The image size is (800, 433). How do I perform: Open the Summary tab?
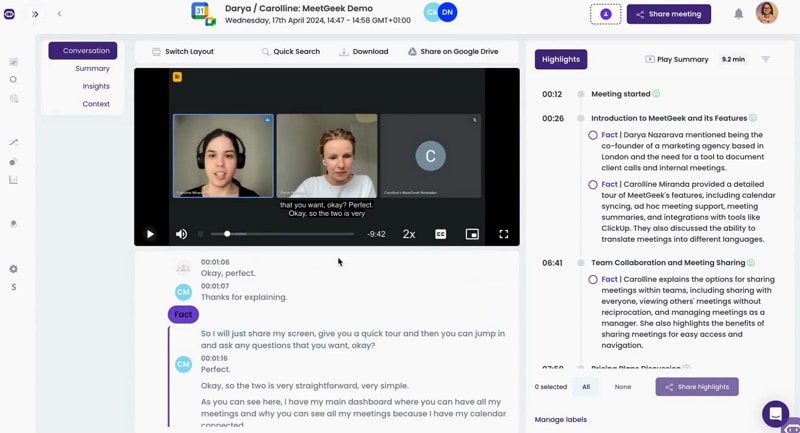click(92, 68)
